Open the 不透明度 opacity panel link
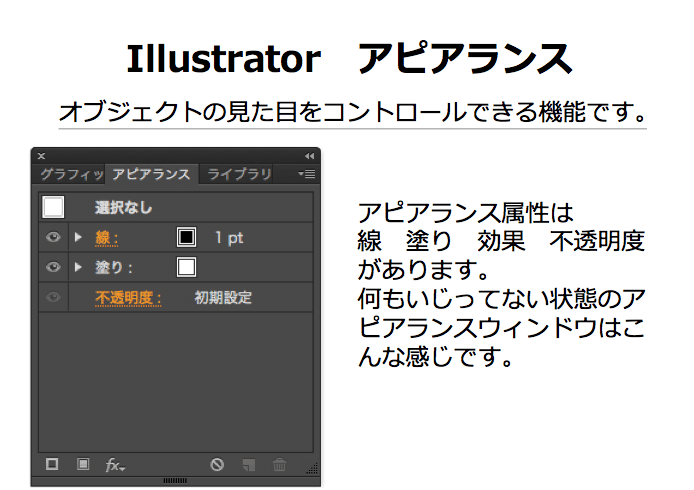Screen dimensions: 694x490 (128, 298)
